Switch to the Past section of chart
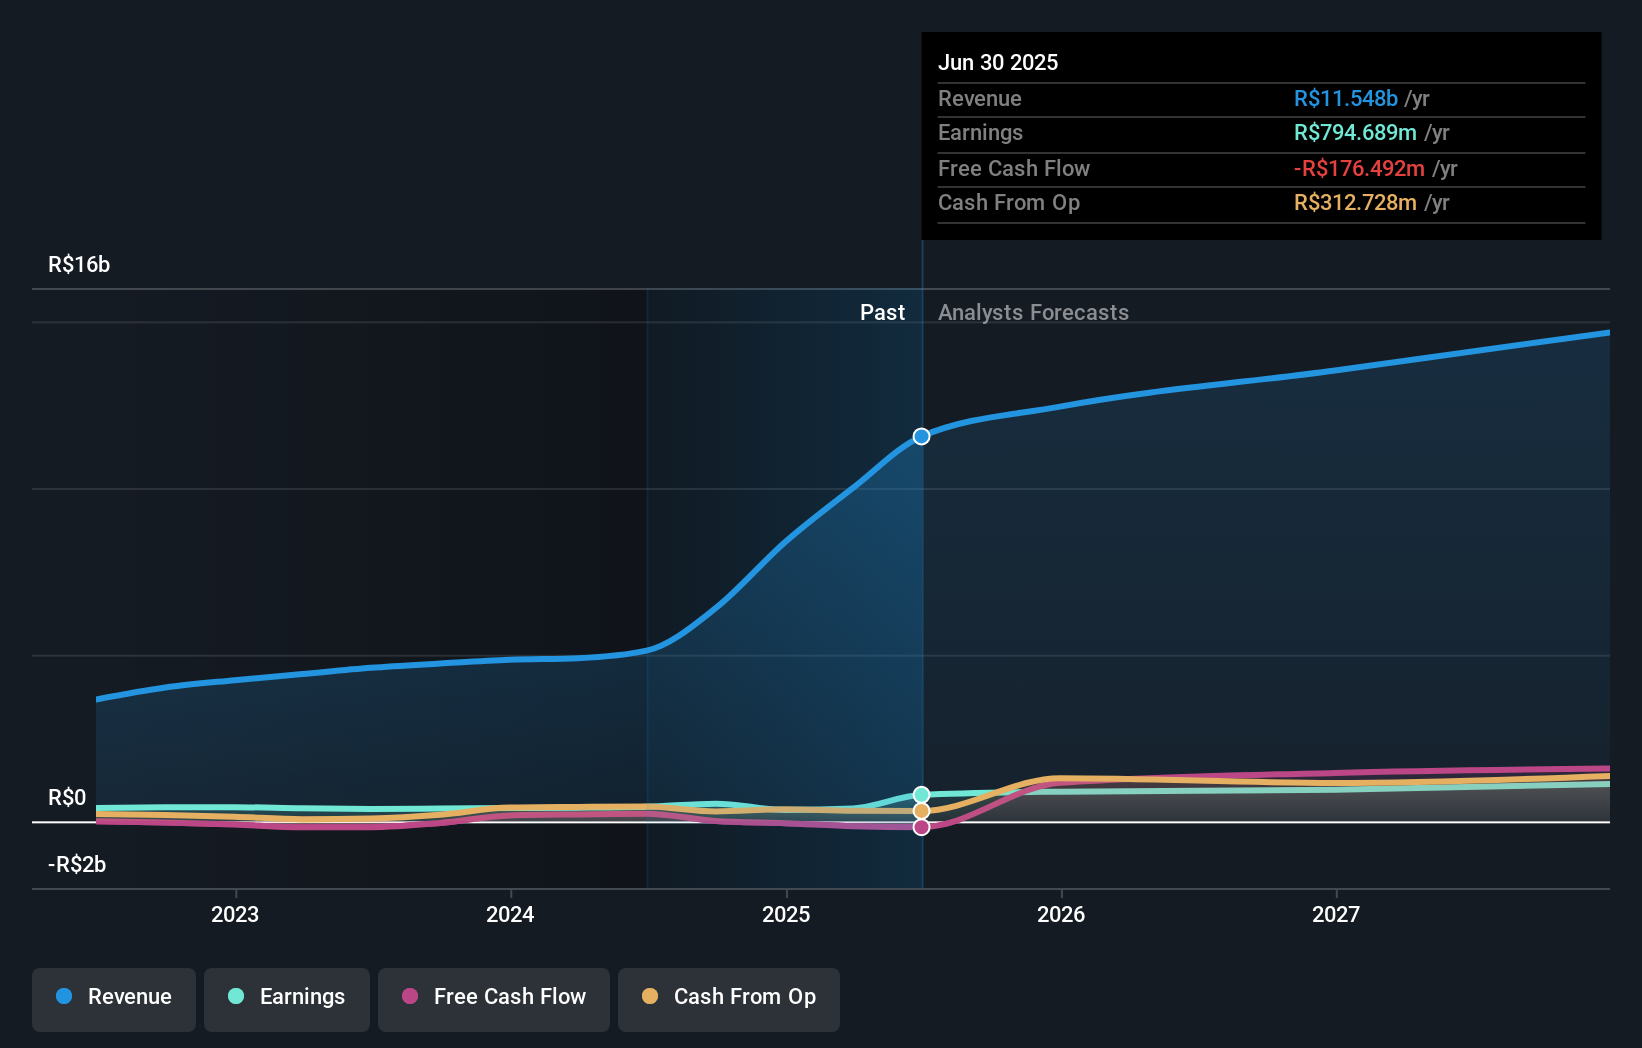Viewport: 1642px width, 1048px height. [882, 312]
